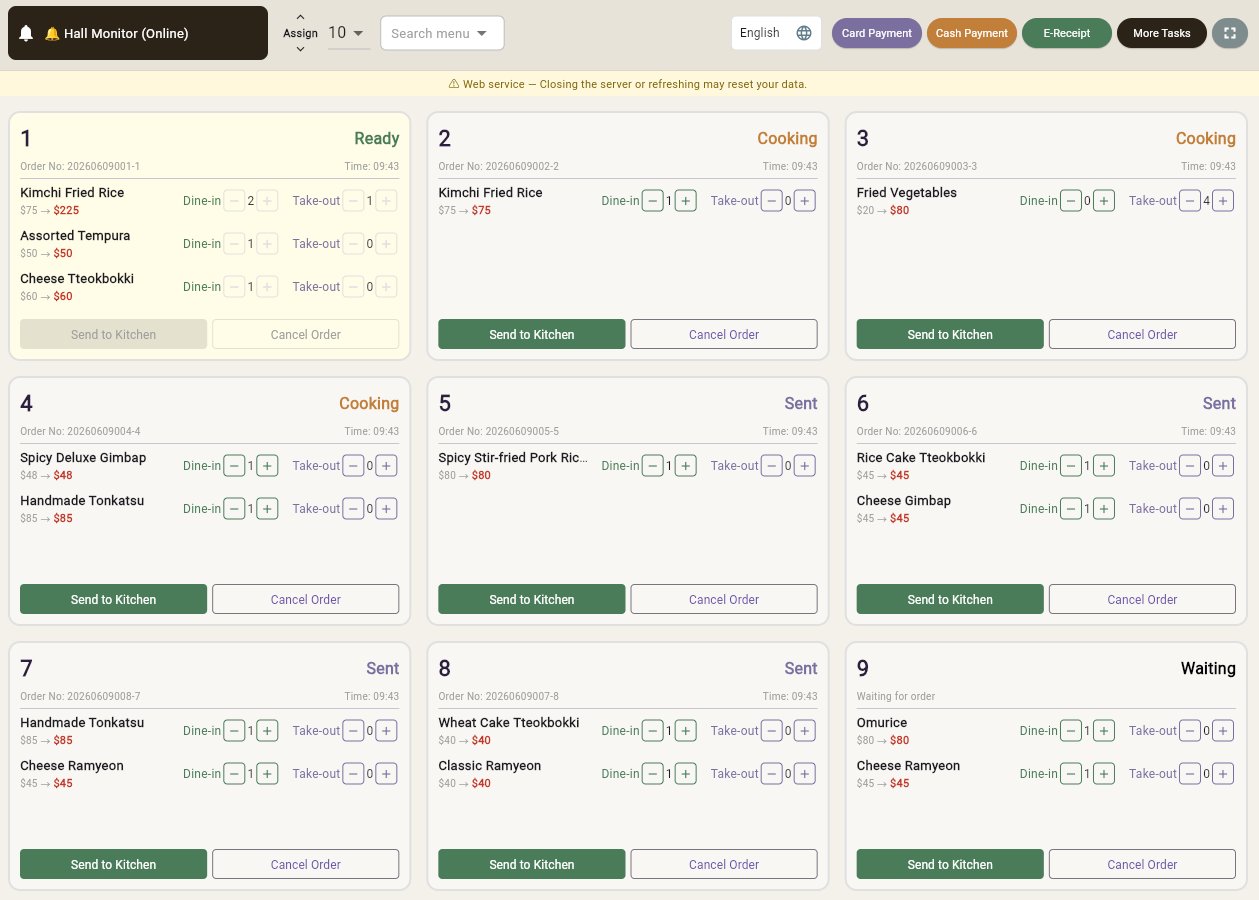Toggle fullscreen with the expand icon
This screenshot has height=900, width=1259.
[x=1230, y=33]
